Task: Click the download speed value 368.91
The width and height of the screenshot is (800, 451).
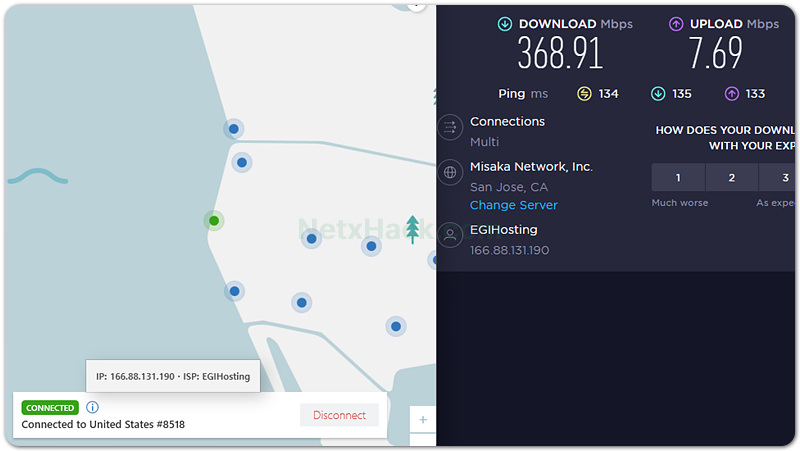Action: point(560,53)
